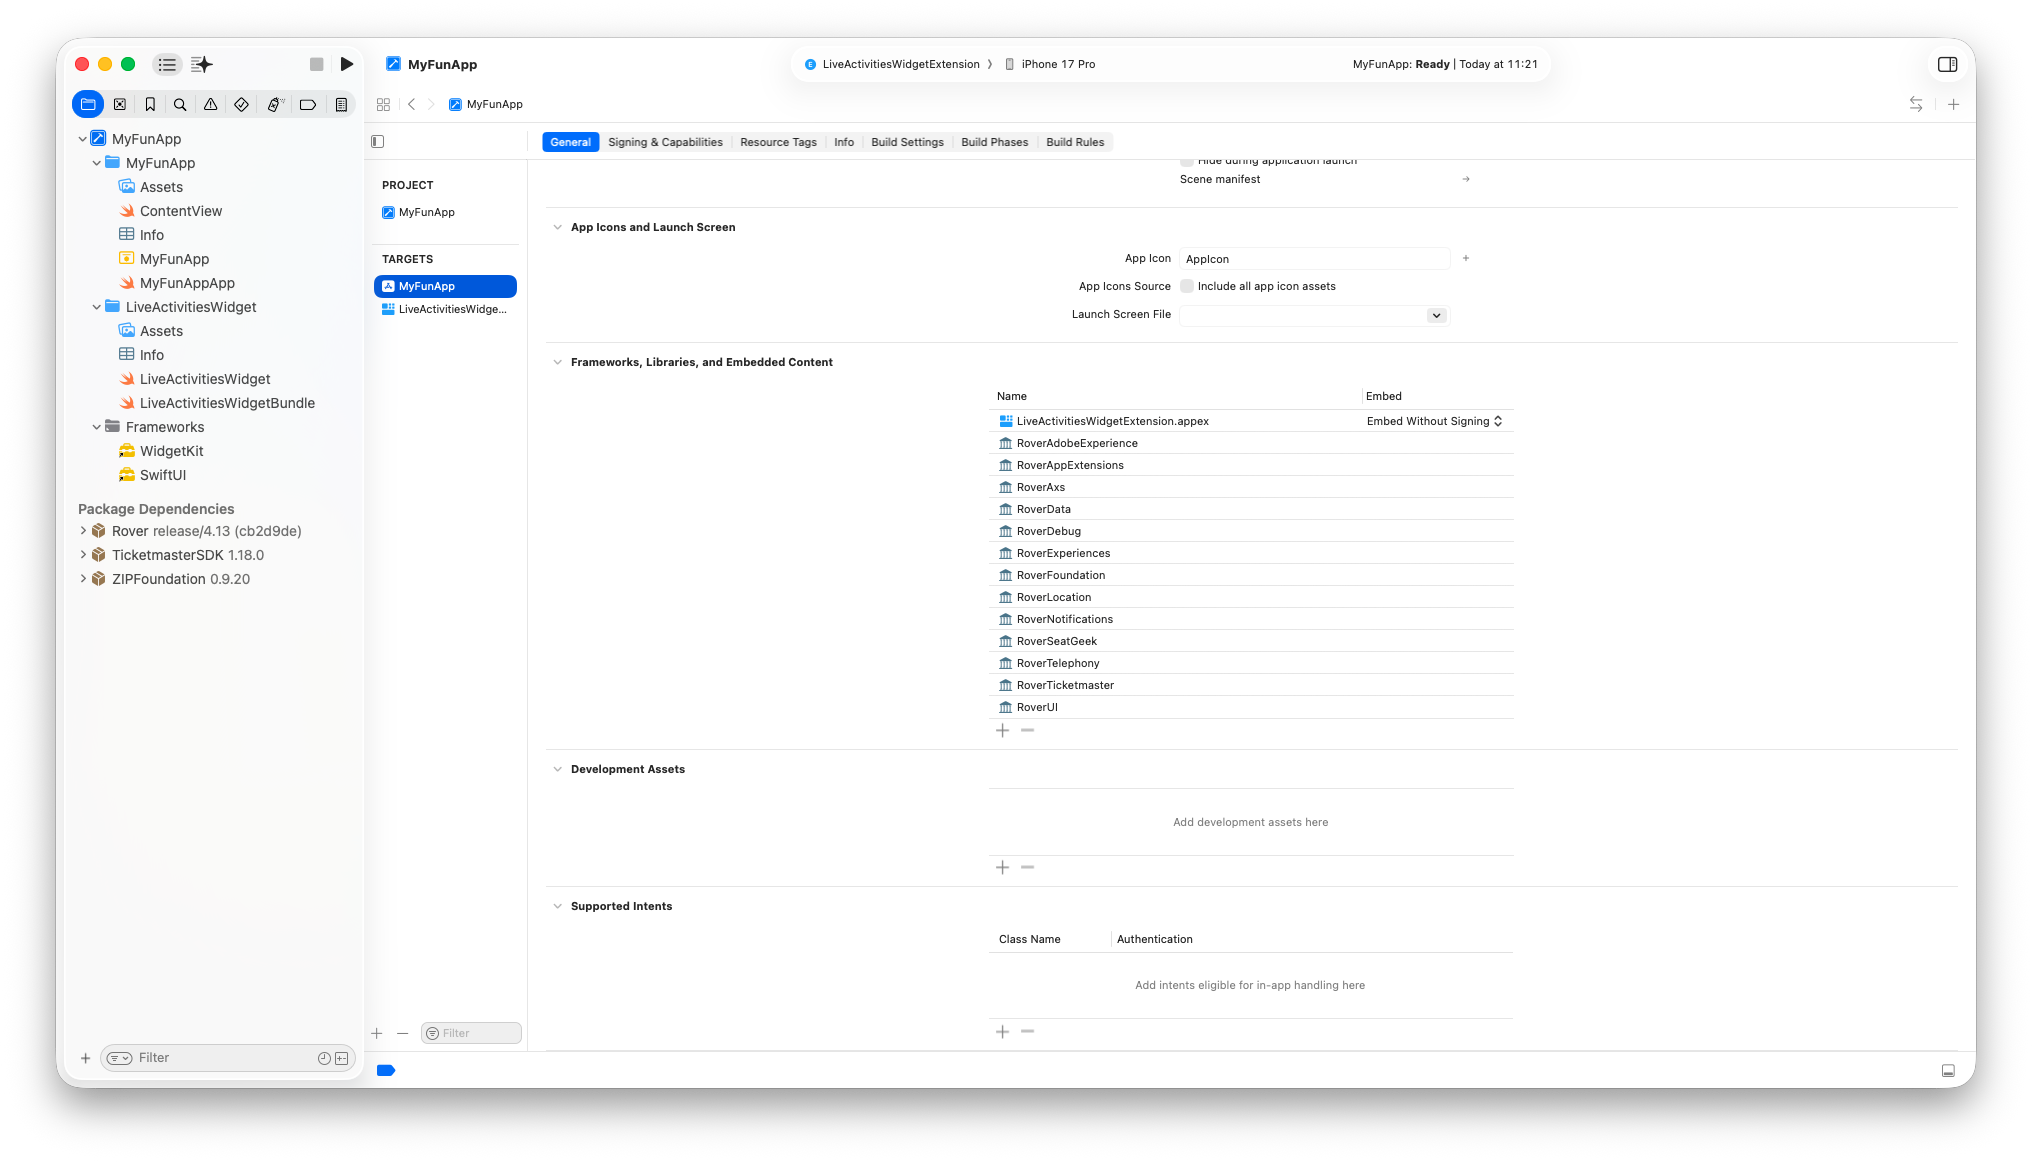Viewport: 2032px width, 1162px height.
Task: Add a framework with the plus button
Action: click(x=1003, y=730)
